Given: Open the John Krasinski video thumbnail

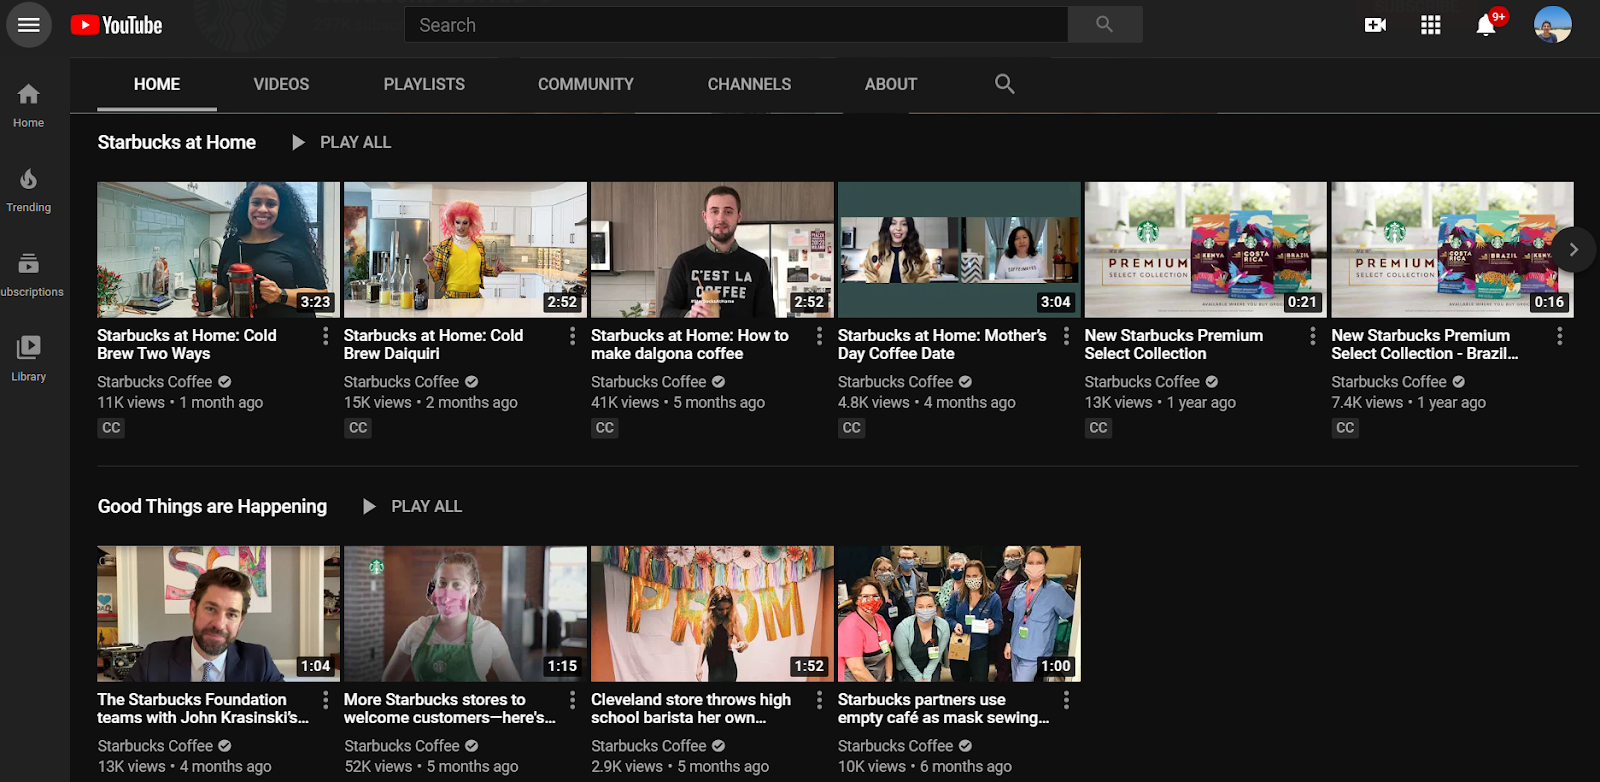Looking at the screenshot, I should coord(218,614).
